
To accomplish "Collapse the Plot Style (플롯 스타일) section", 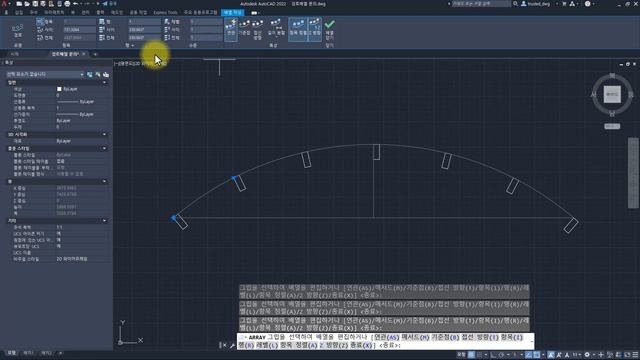I will (104, 149).
